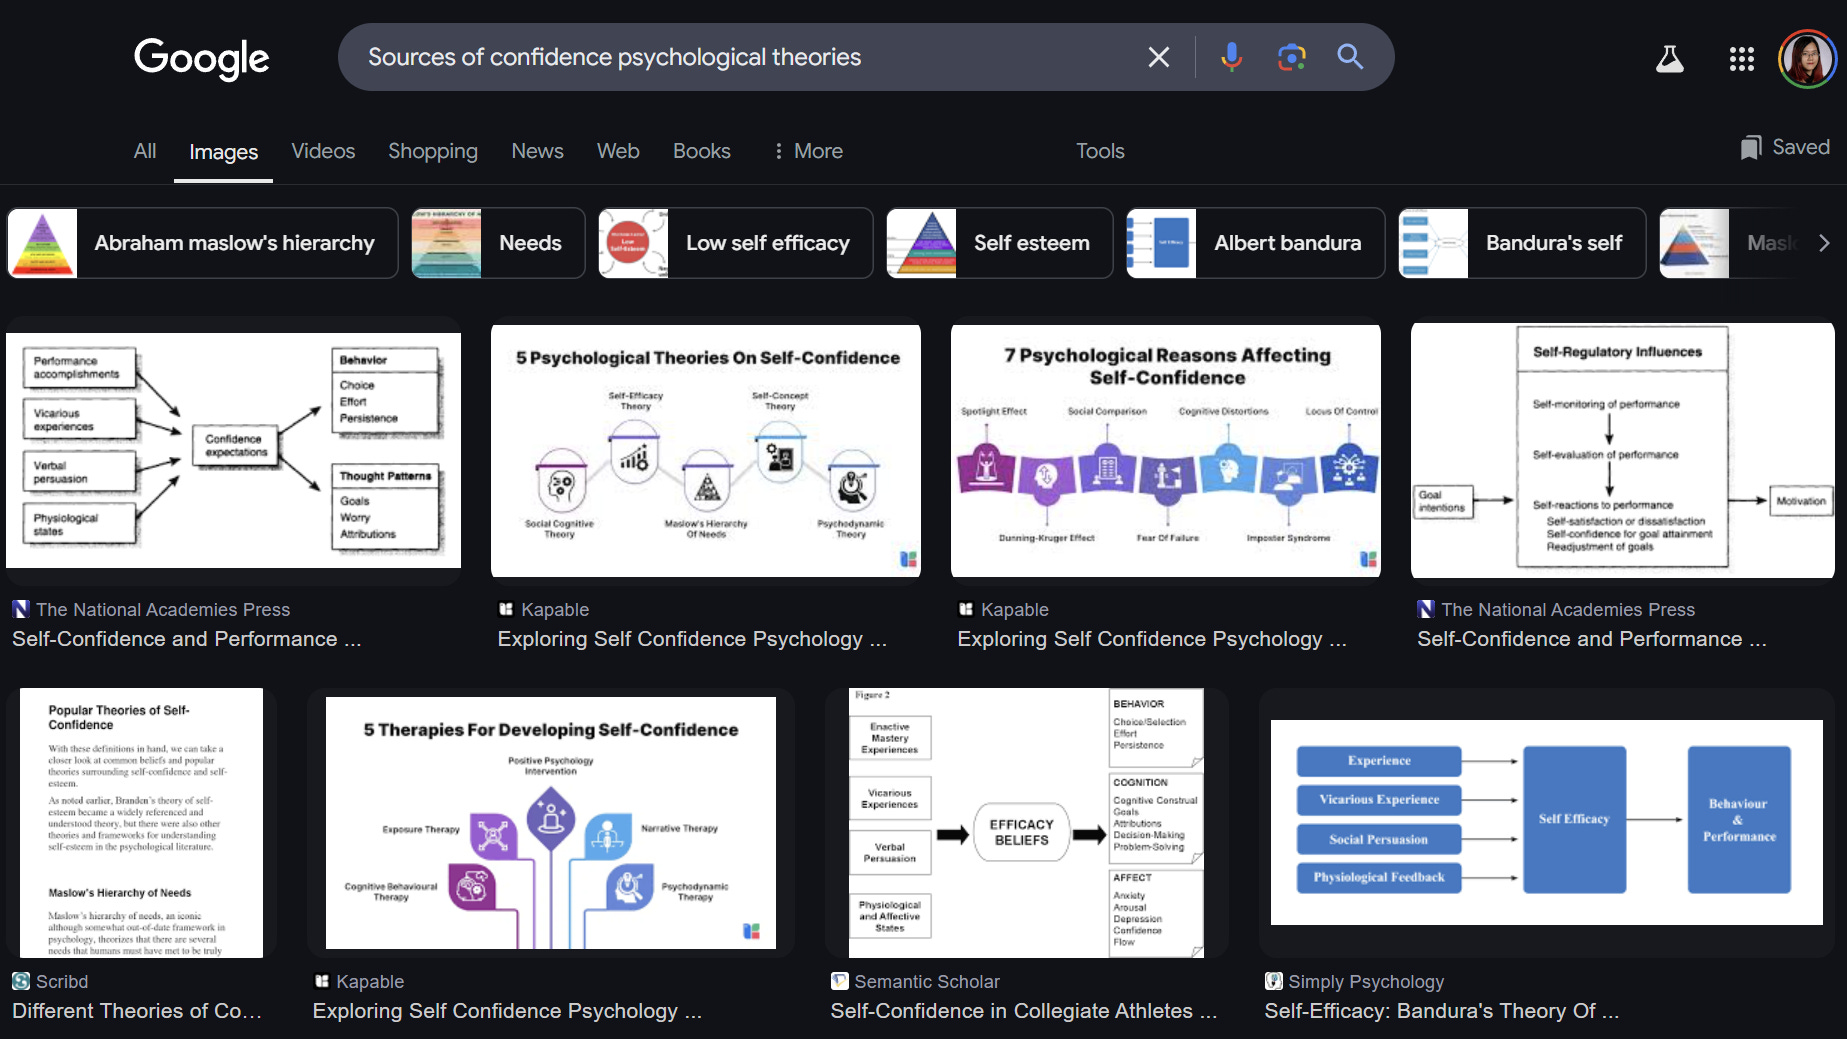The image size is (1847, 1039).
Task: Expand the More search categories menu
Action: coord(808,151)
